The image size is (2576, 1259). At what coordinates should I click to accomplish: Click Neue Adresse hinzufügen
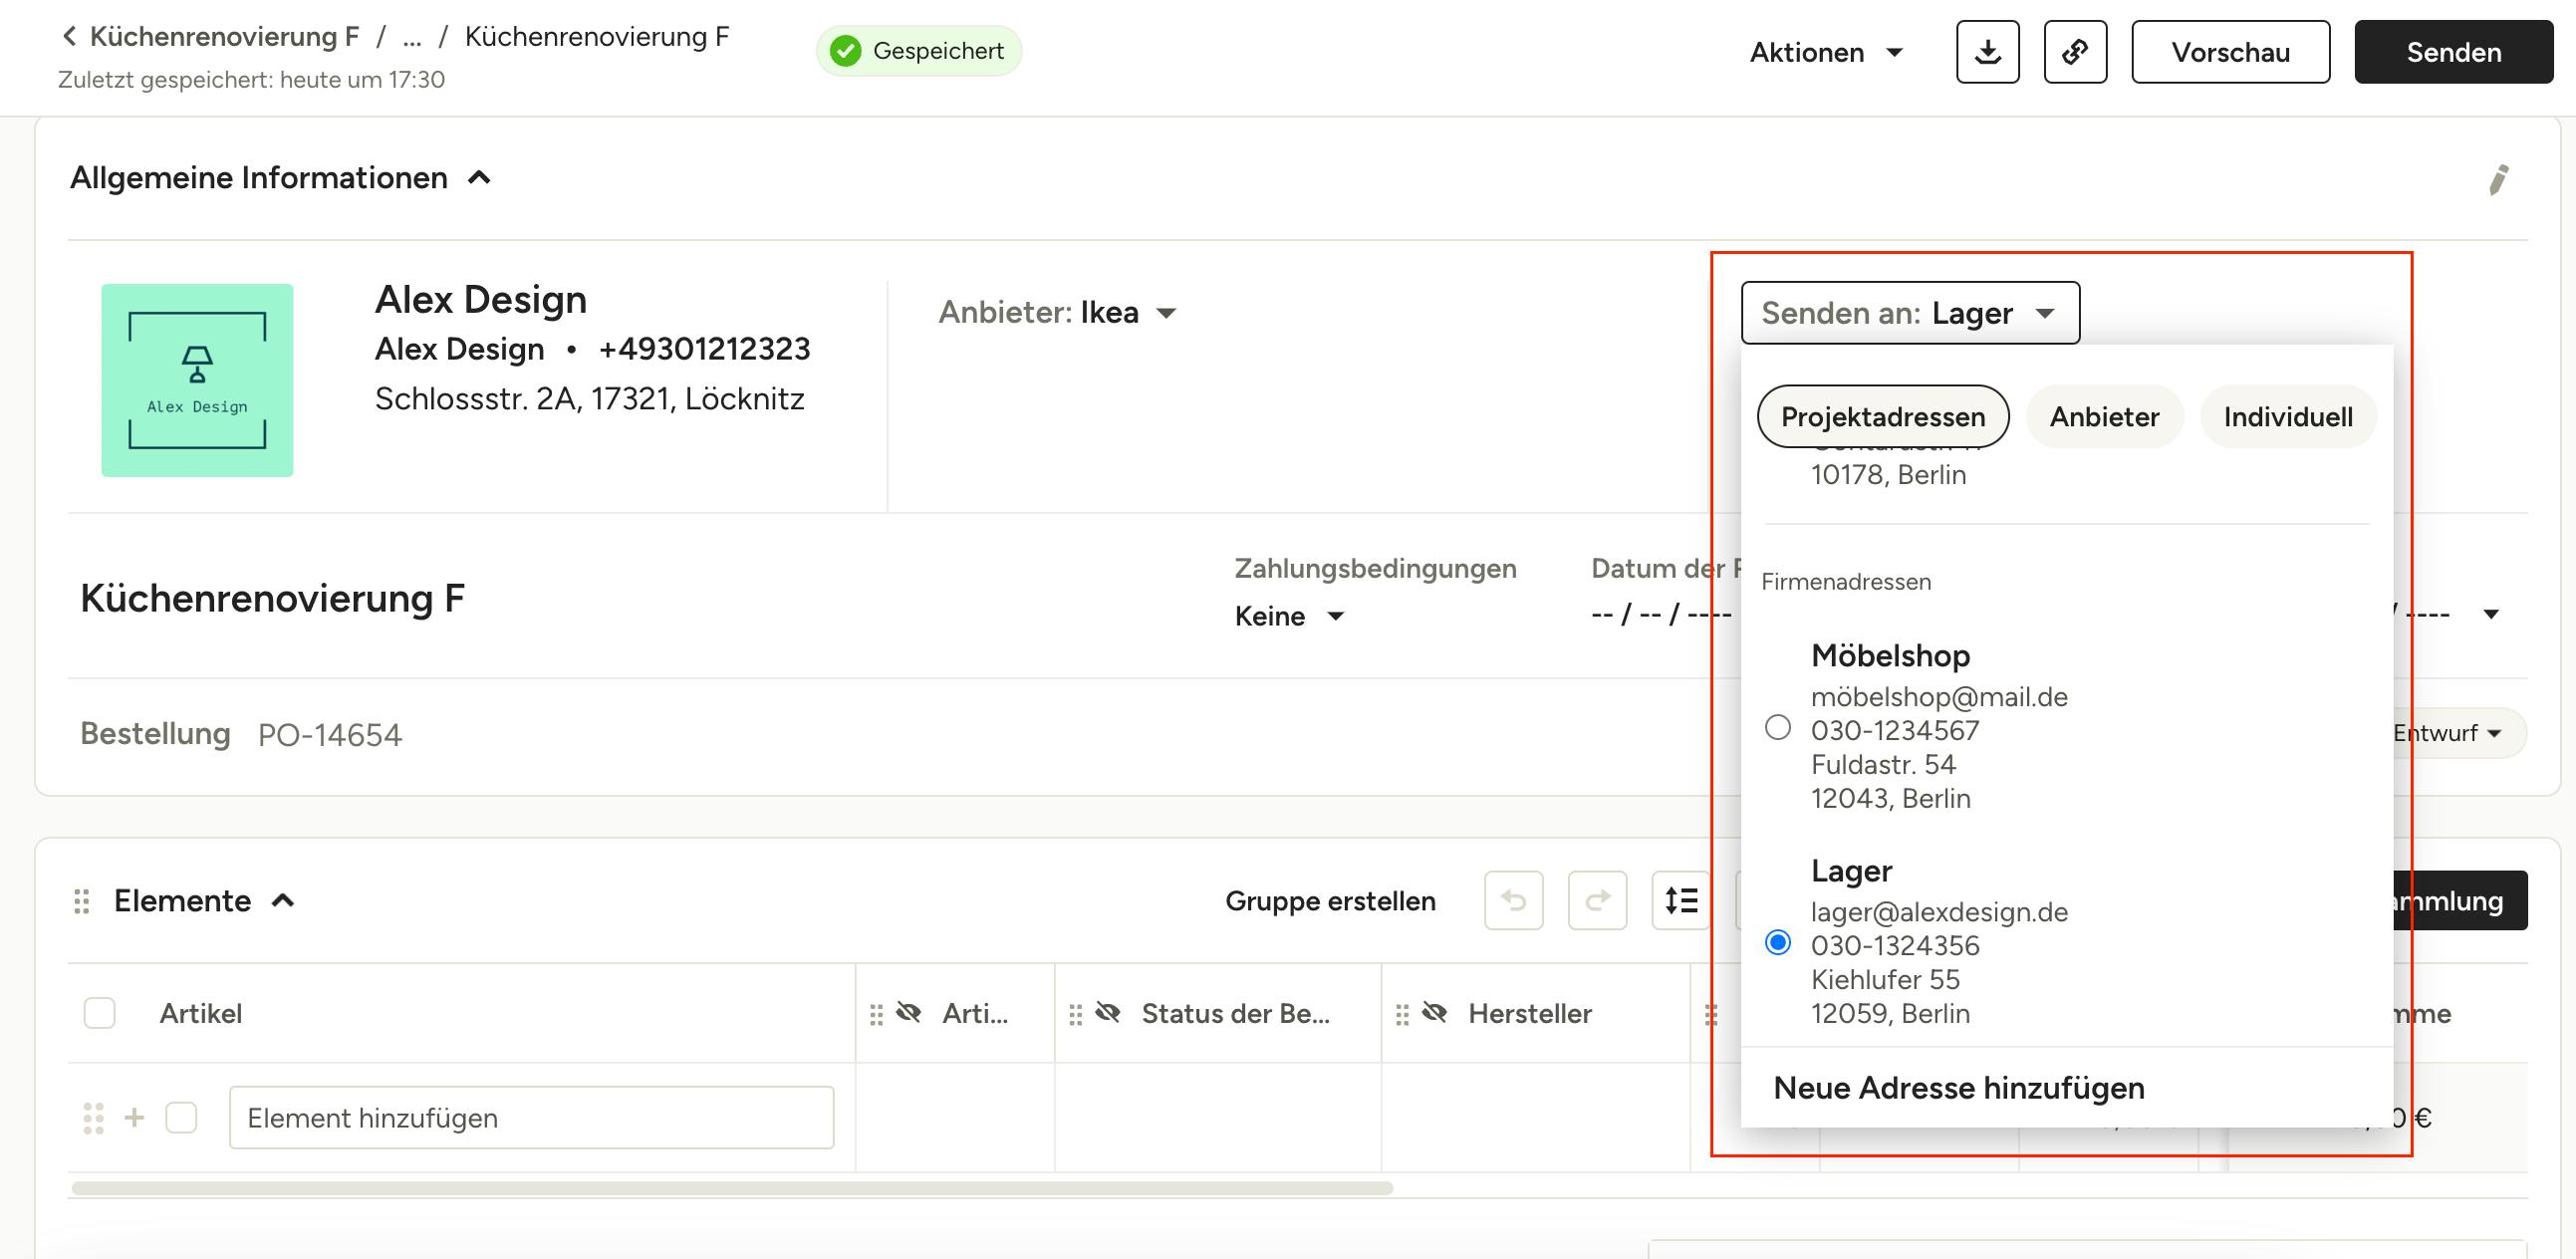1958,1088
